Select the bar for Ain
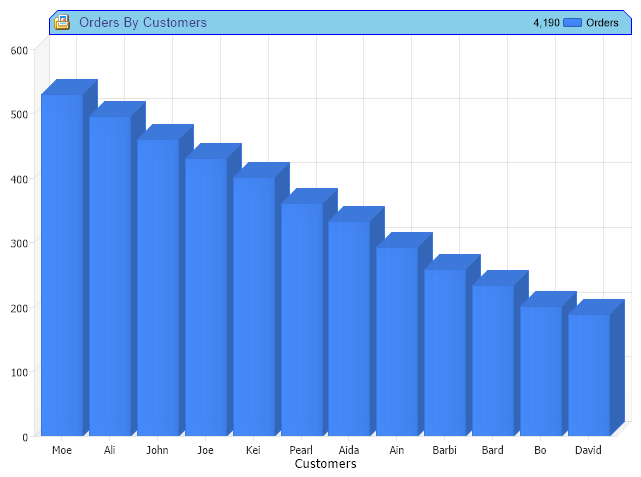 click(397, 342)
